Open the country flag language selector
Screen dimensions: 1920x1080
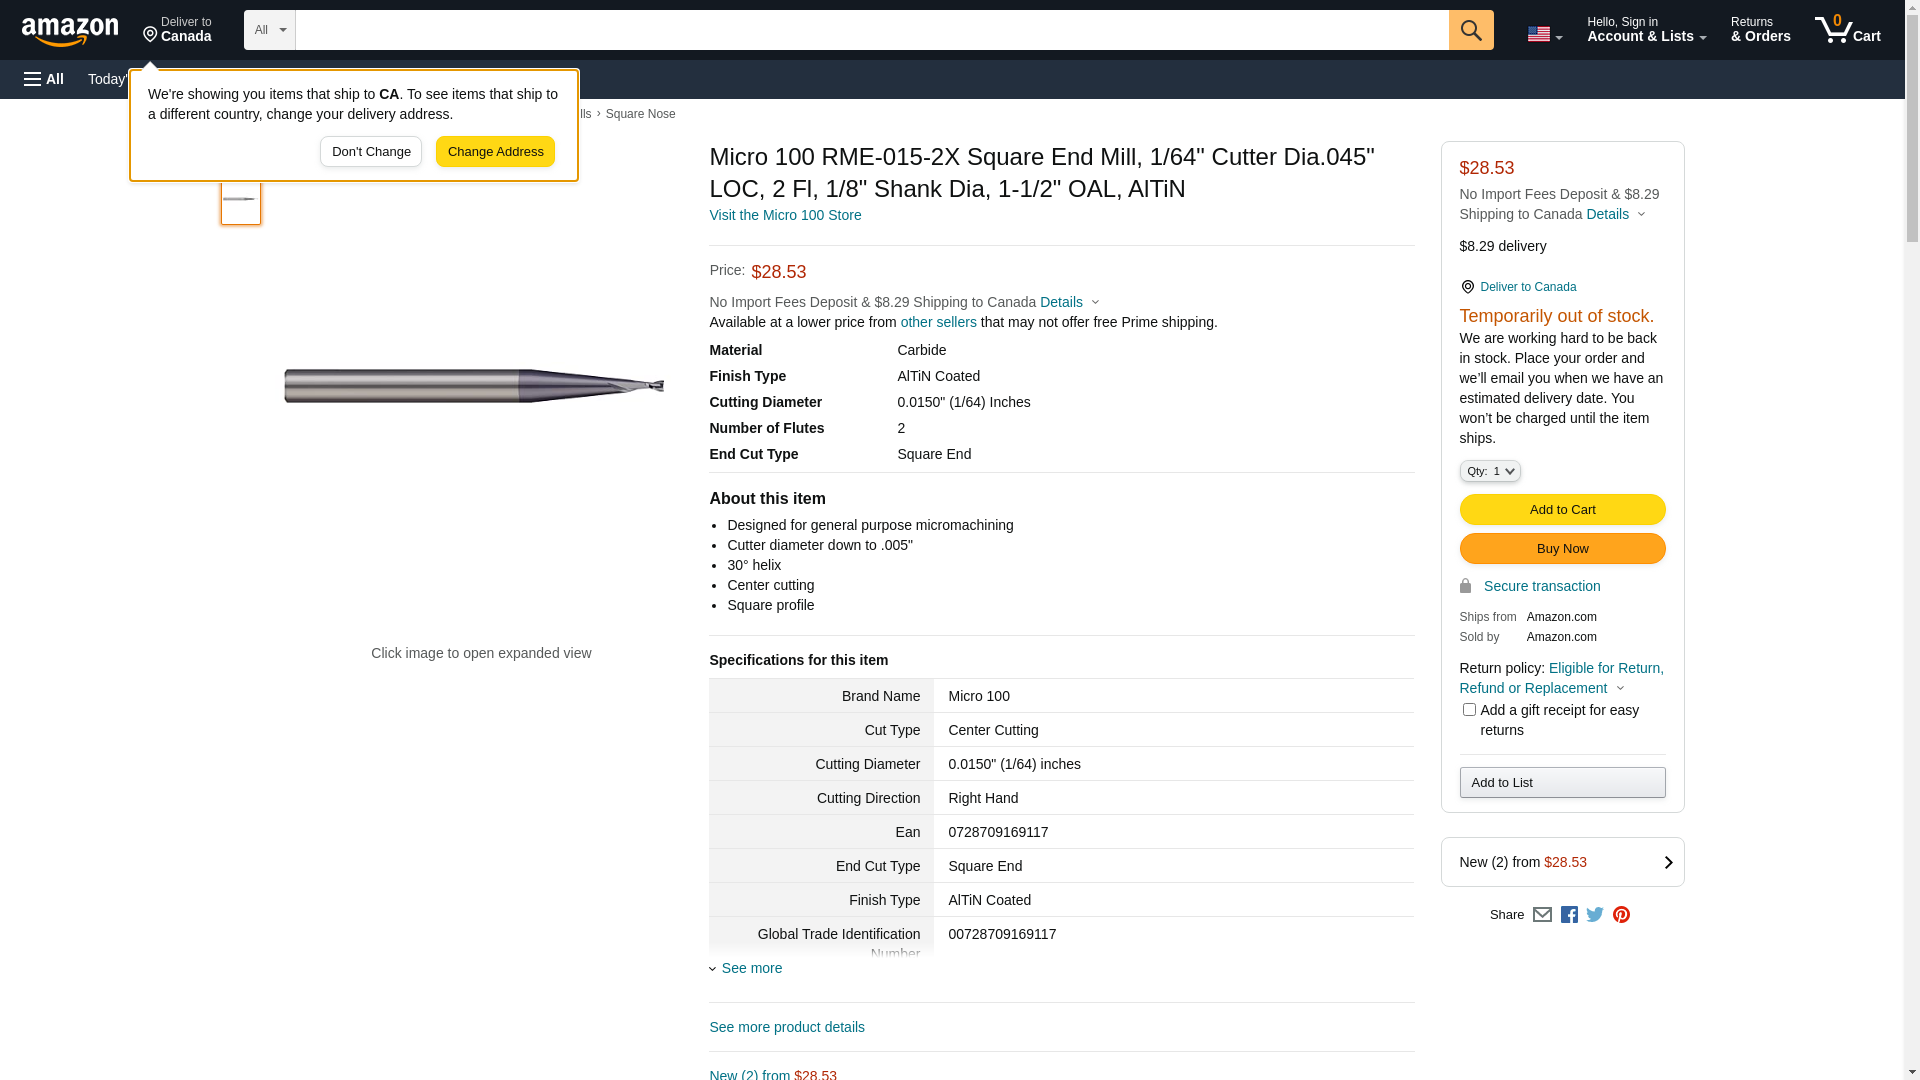(1544, 34)
